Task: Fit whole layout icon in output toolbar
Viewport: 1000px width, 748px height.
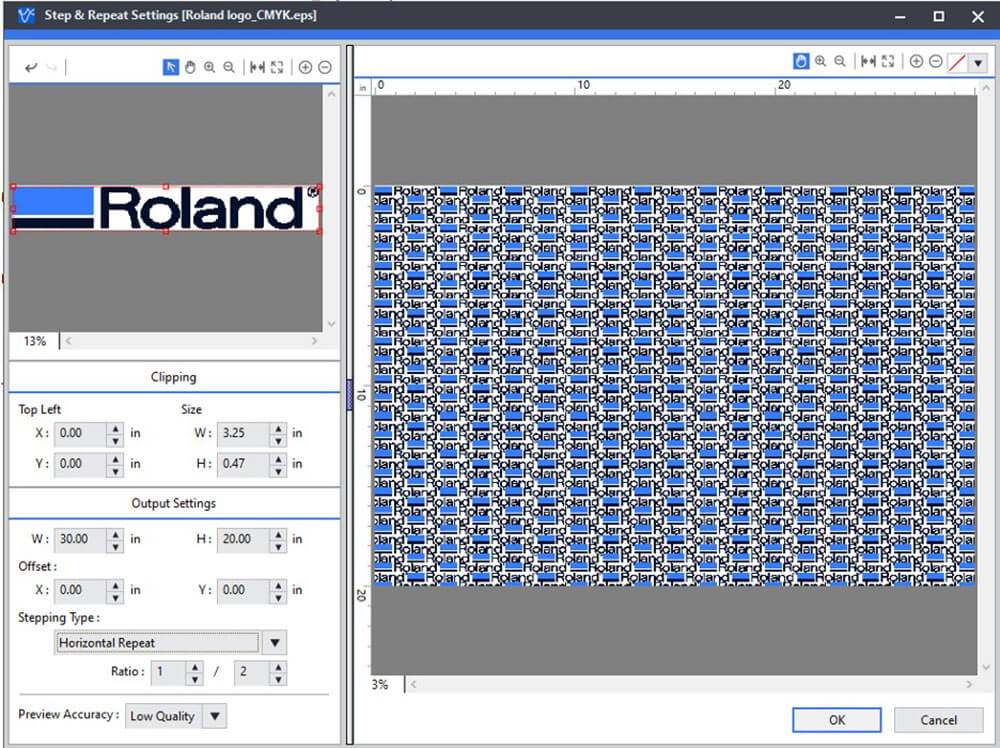Action: point(888,61)
